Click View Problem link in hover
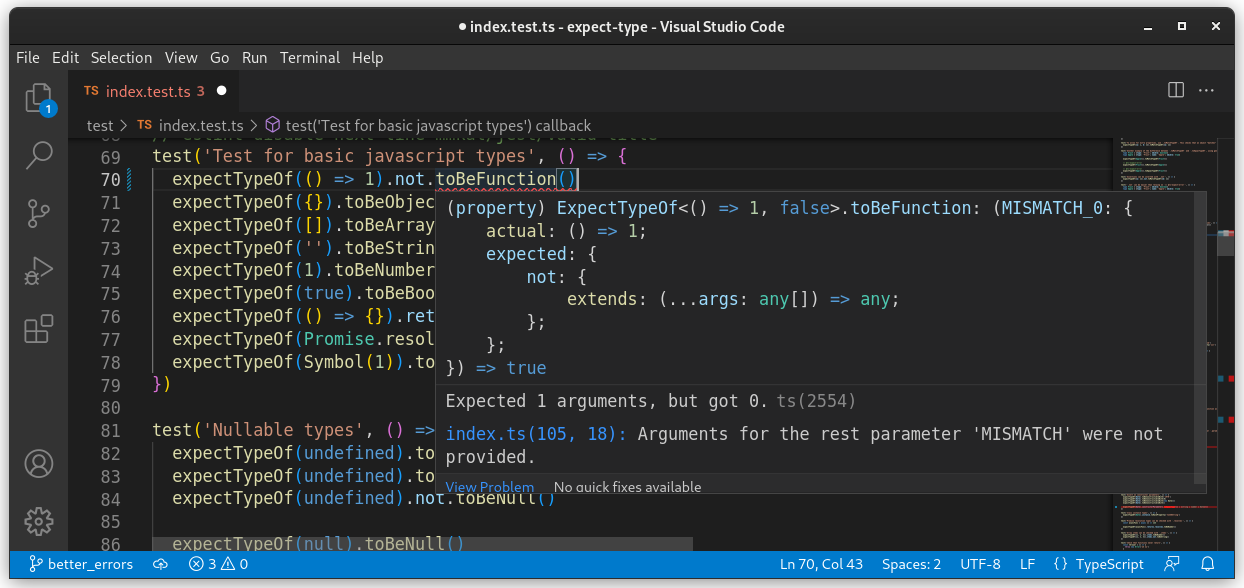1244x588 pixels. (x=489, y=487)
